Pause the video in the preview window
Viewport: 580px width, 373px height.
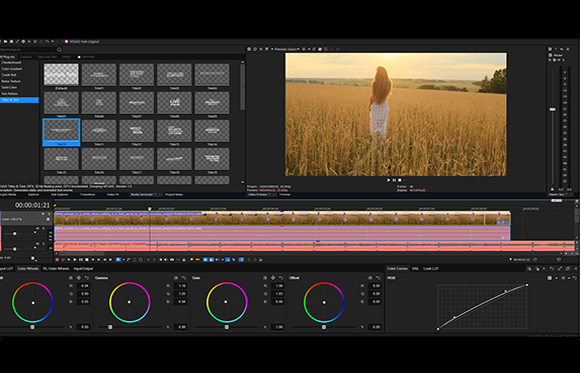pyautogui.click(x=394, y=180)
